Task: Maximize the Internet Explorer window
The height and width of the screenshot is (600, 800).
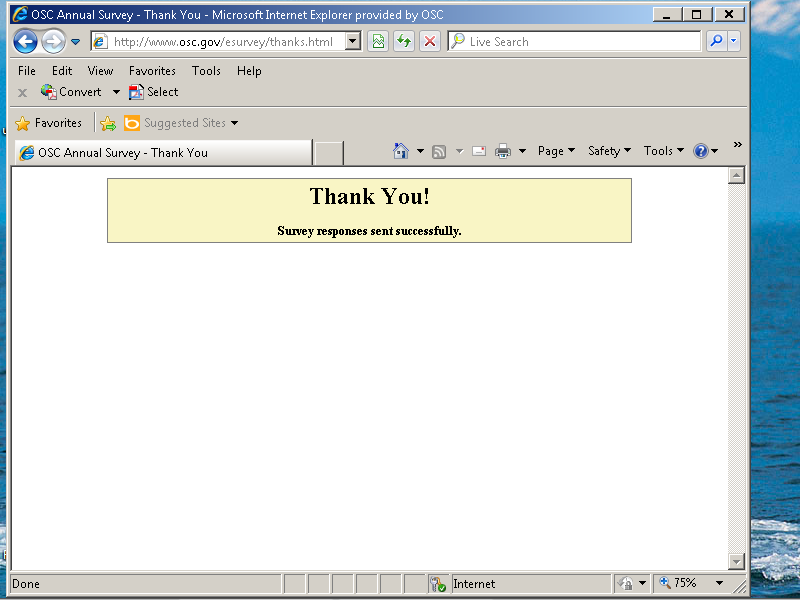Action: tap(696, 14)
